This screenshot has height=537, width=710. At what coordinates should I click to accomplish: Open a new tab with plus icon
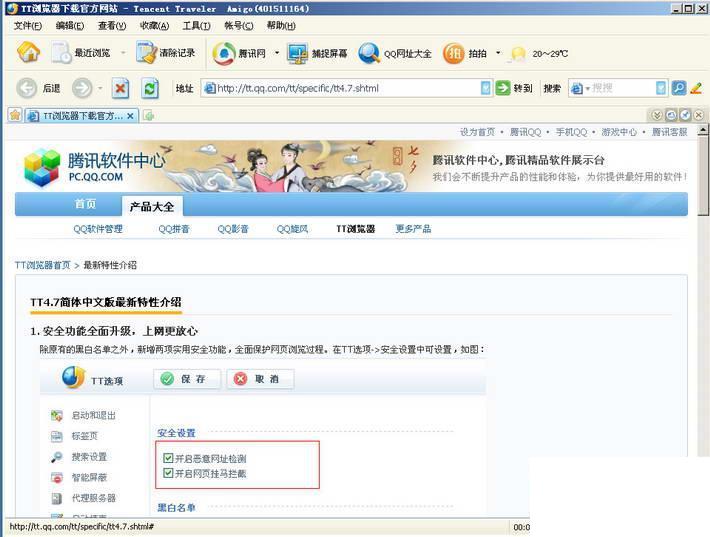click(149, 116)
